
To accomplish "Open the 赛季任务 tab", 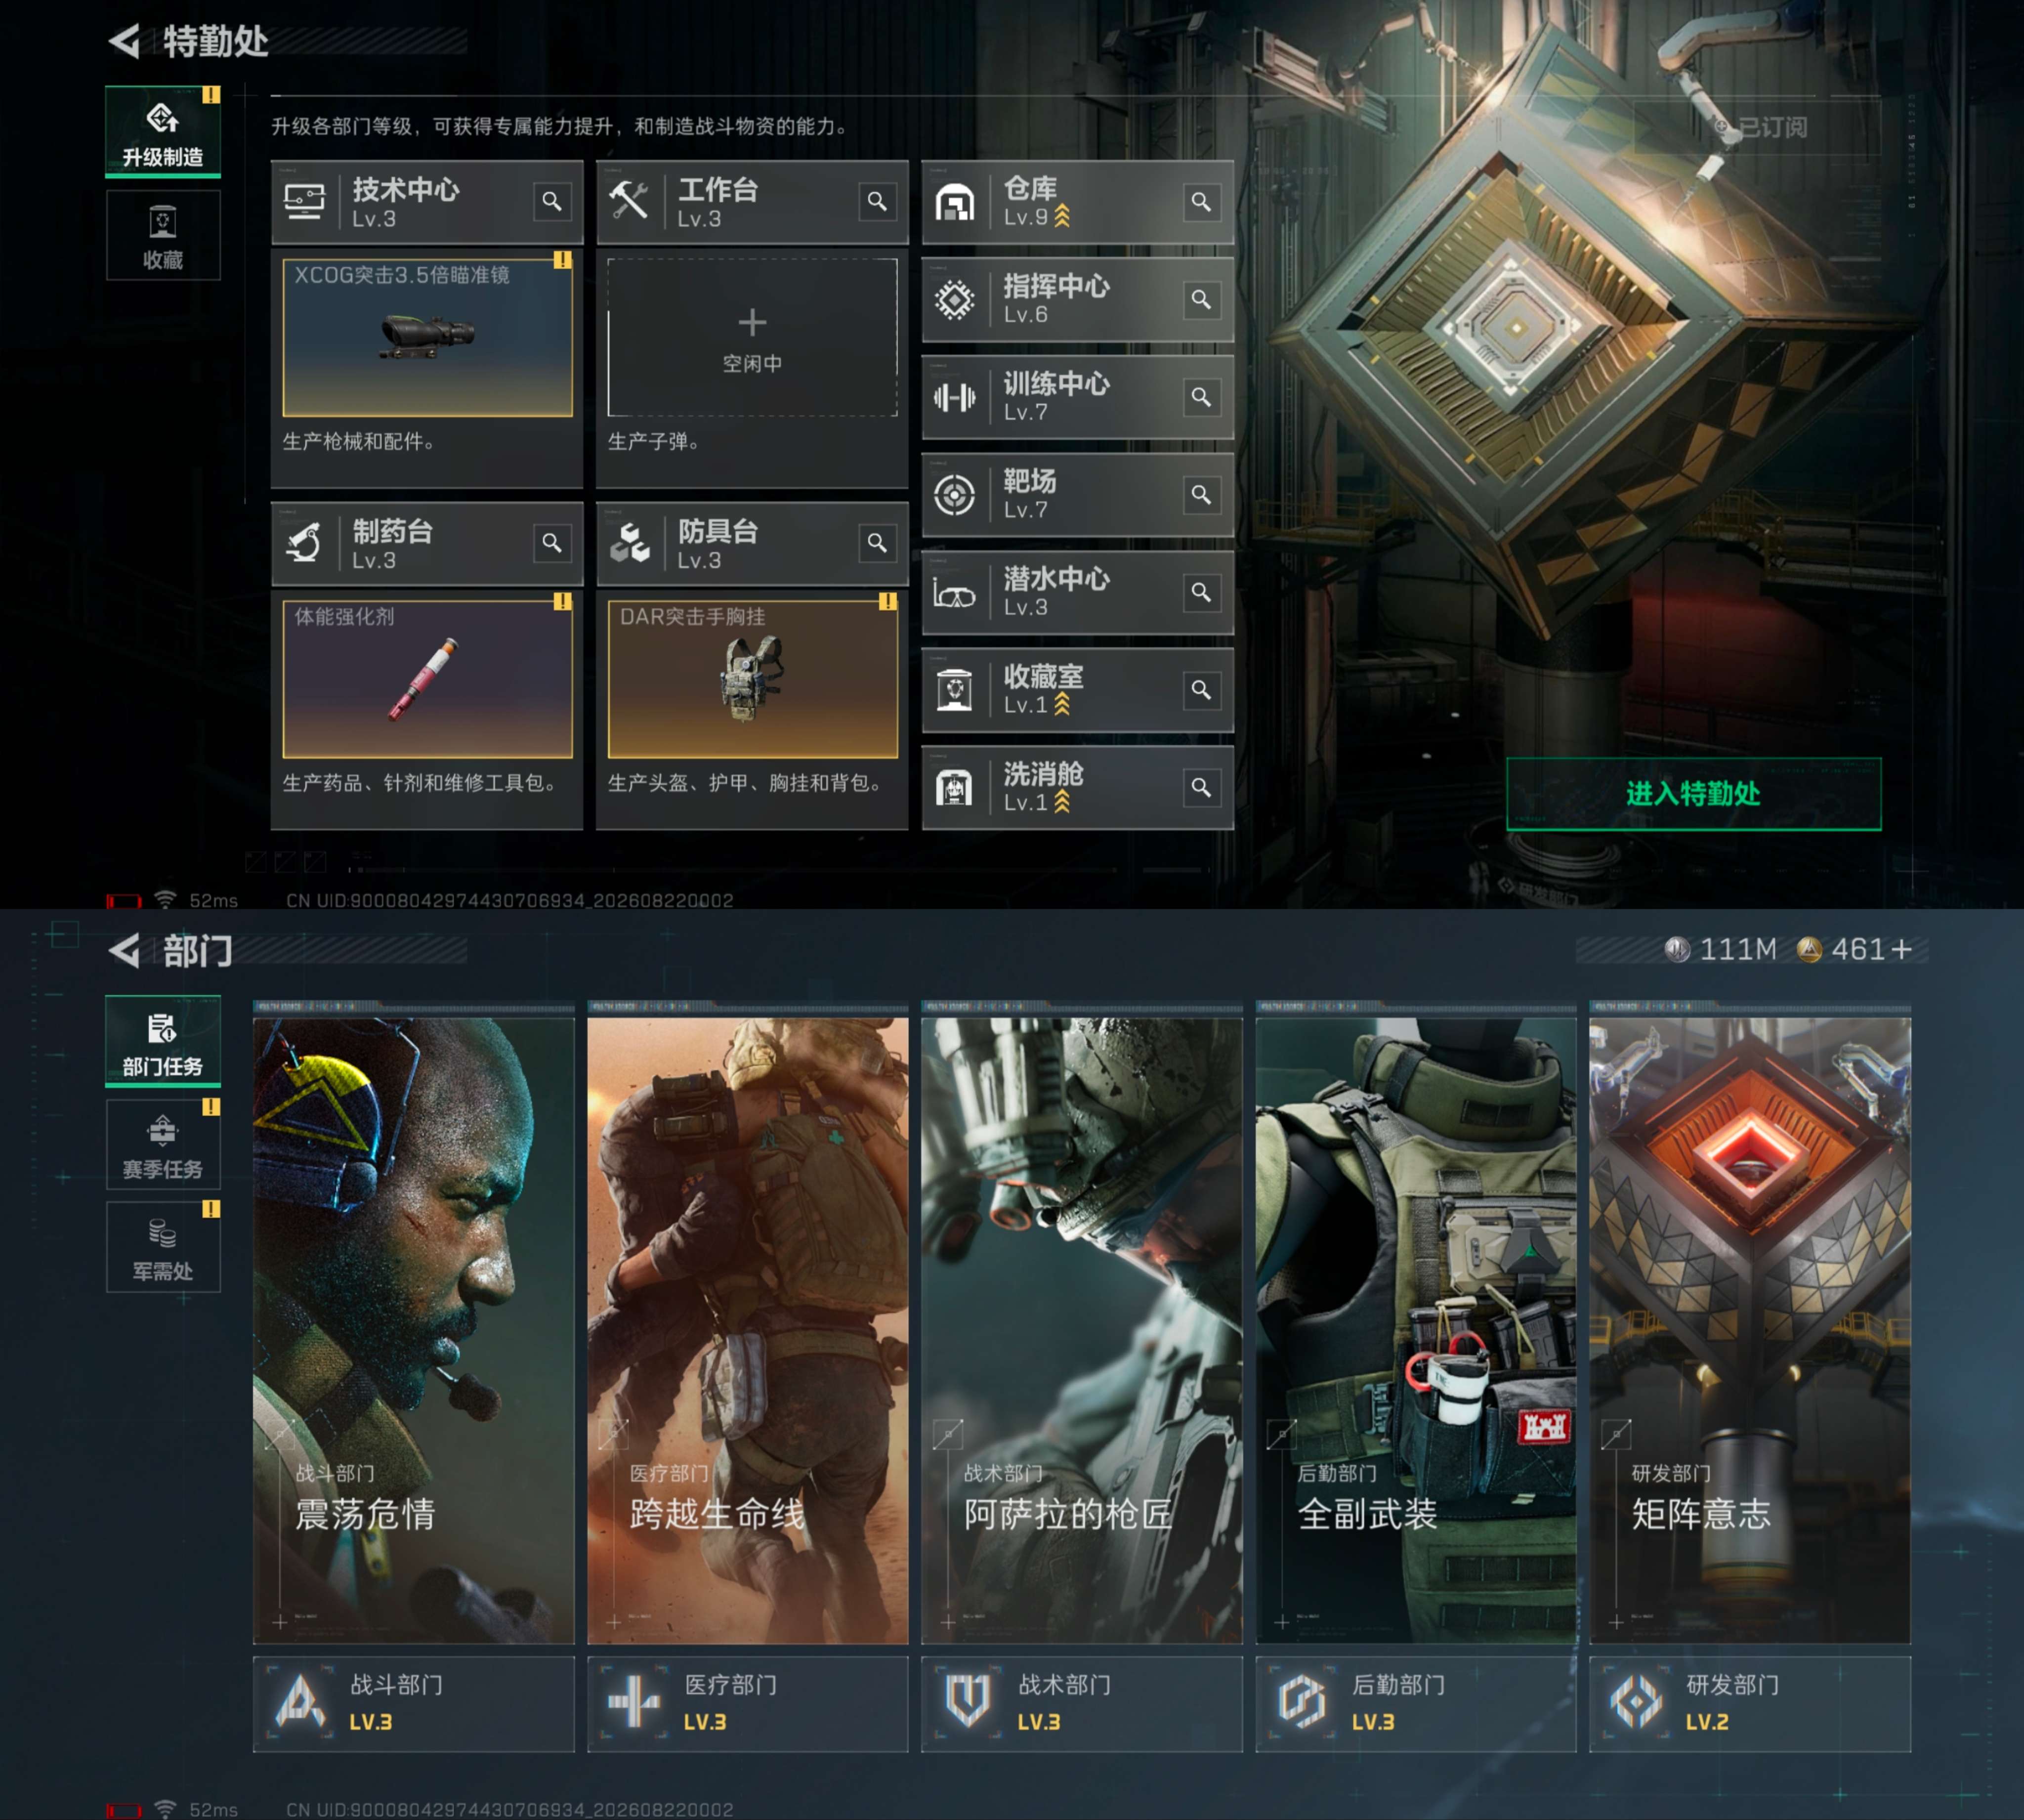I will coord(163,1144).
